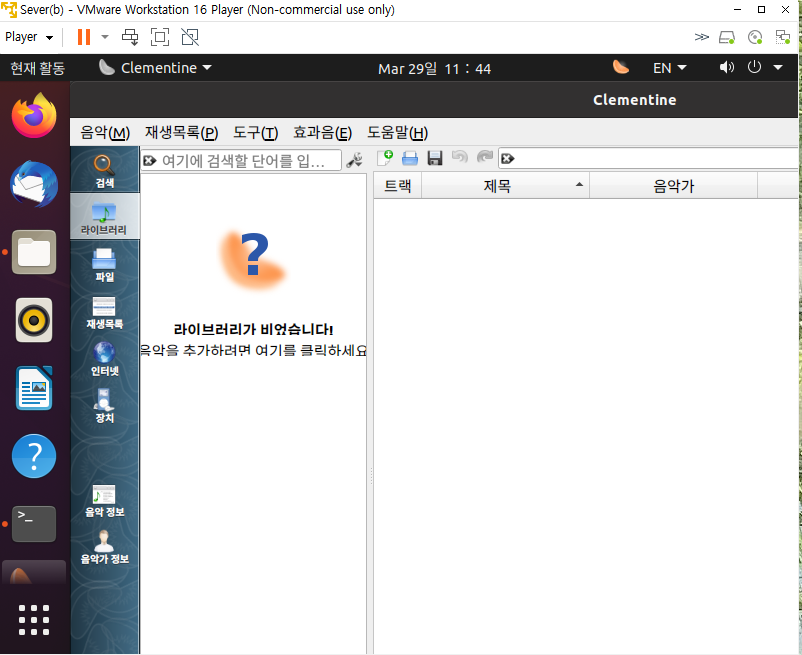Expand the power options arrow beside pause
Image resolution: width=802 pixels, height=655 pixels.
click(x=105, y=37)
